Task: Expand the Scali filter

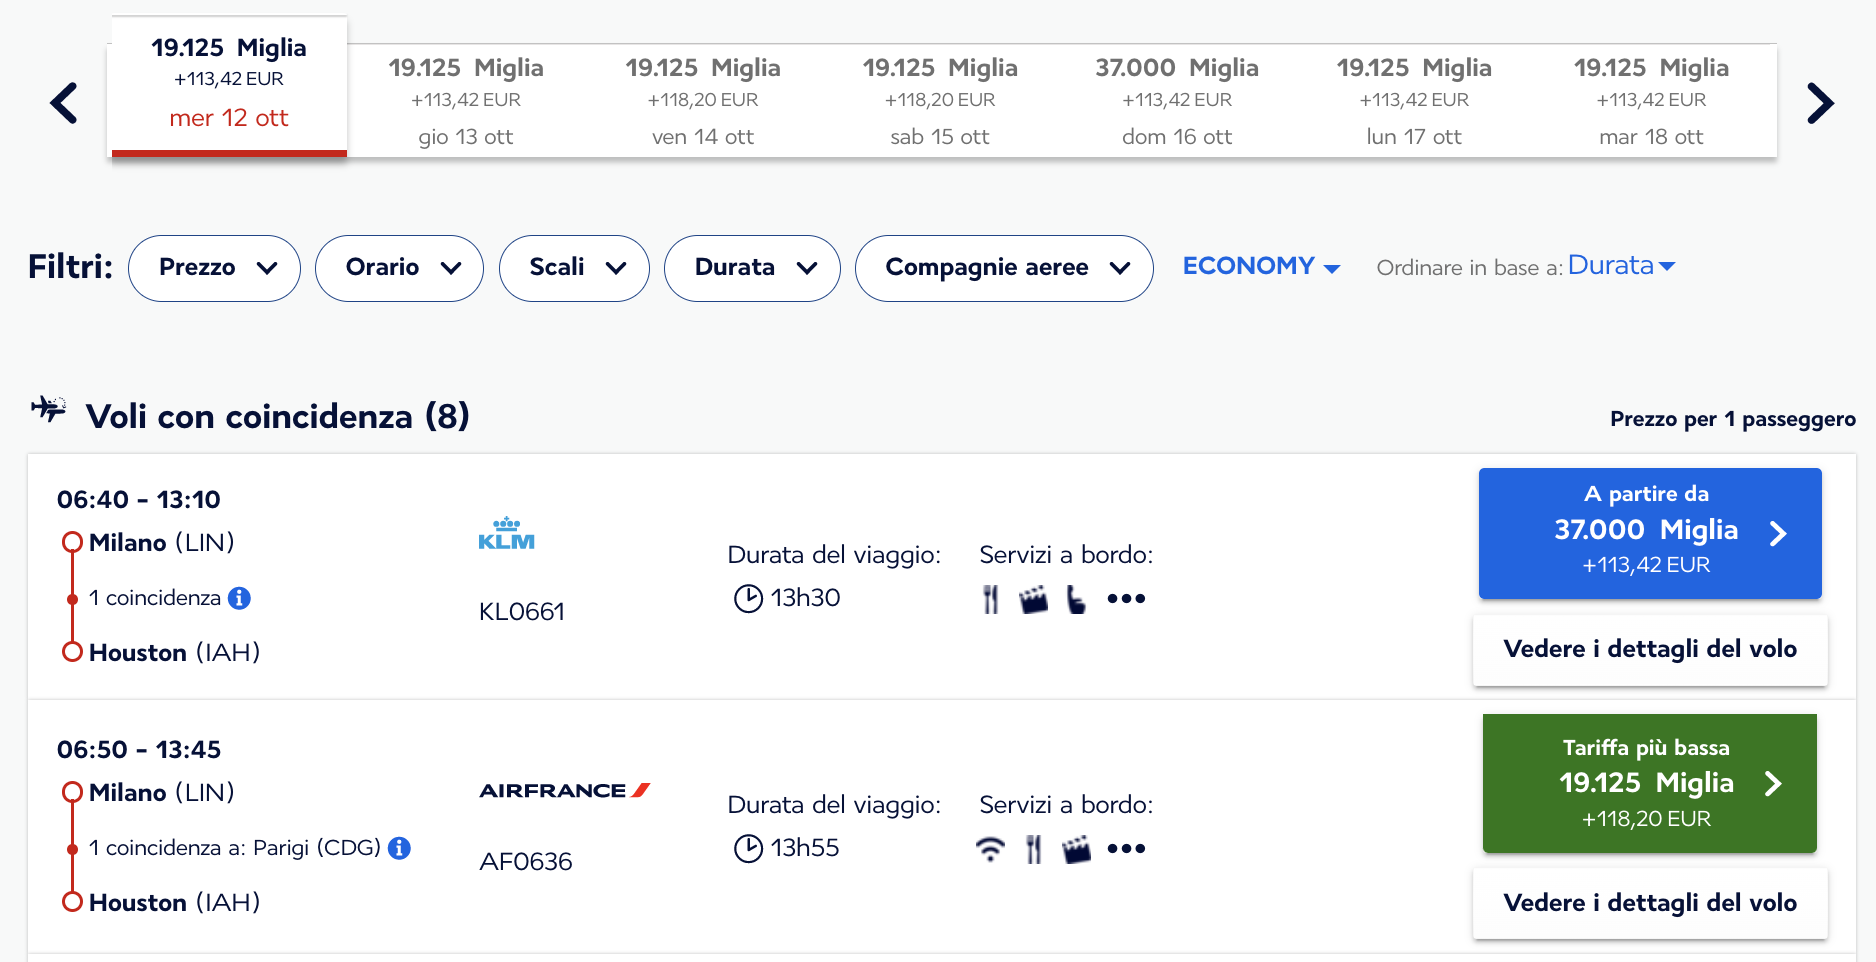Action: point(574,268)
